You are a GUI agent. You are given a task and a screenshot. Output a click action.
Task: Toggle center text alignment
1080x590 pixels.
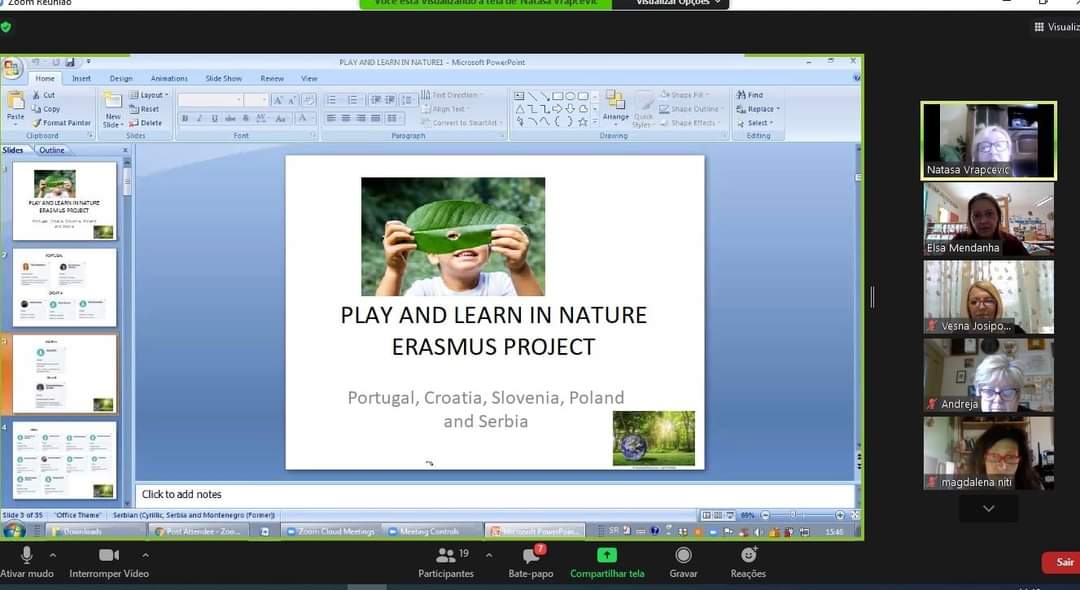click(346, 118)
